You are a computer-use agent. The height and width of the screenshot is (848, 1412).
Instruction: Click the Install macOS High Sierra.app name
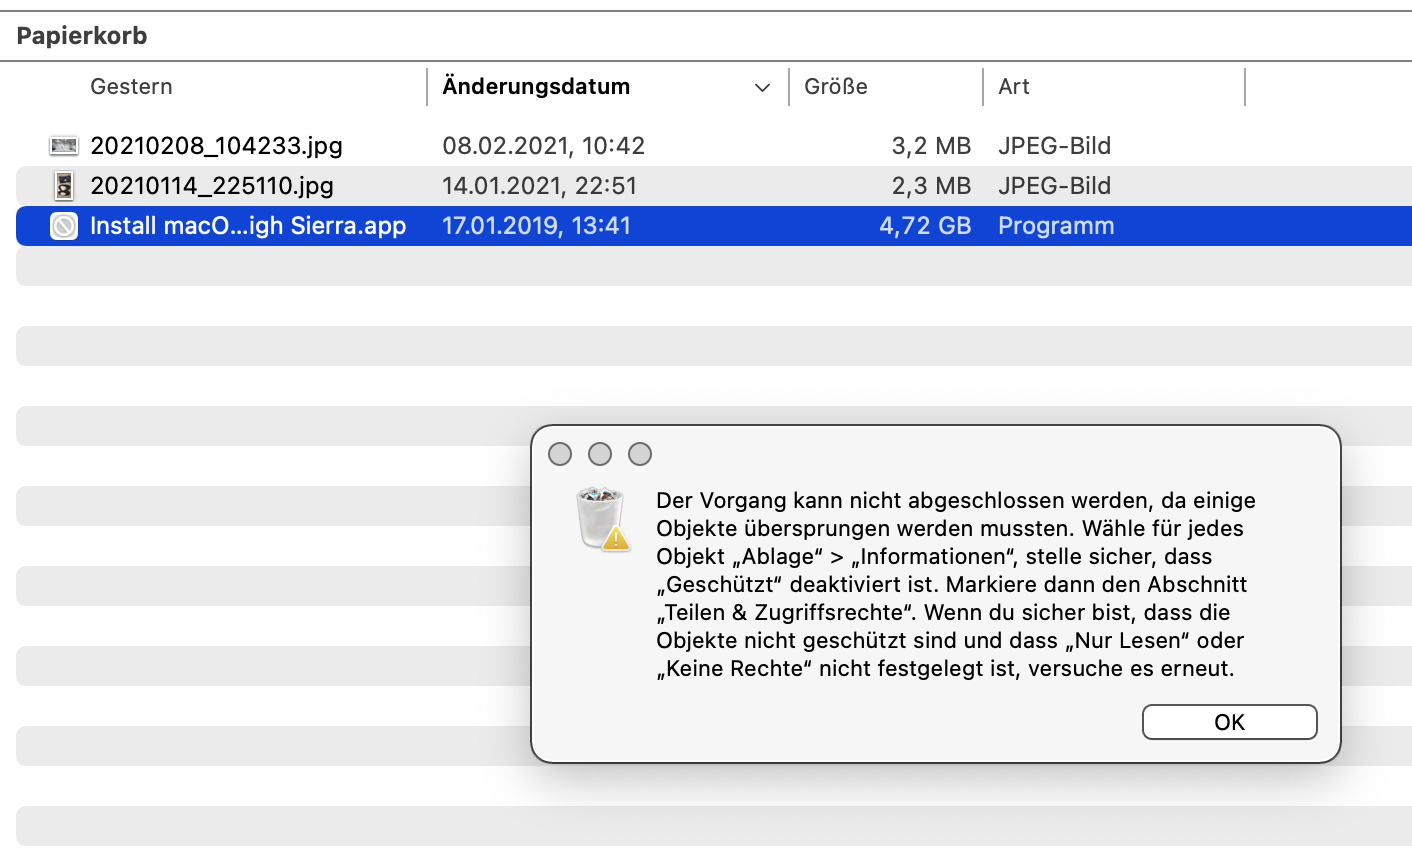point(248,226)
